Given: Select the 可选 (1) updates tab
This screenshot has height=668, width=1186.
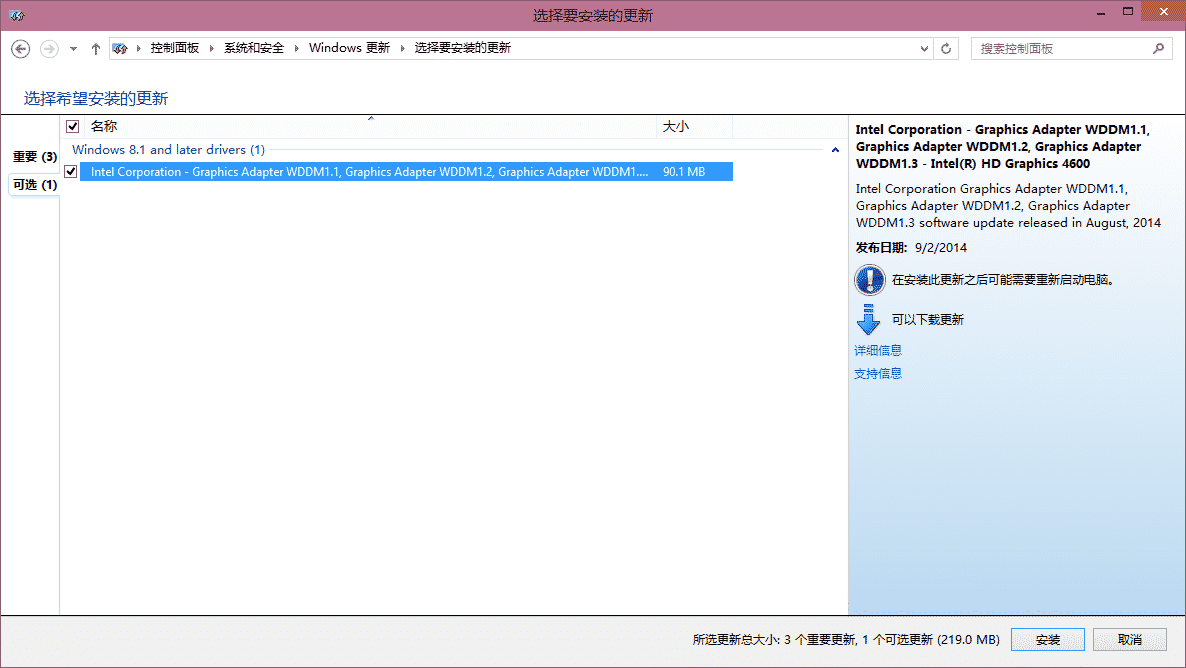Looking at the screenshot, I should 34,185.
